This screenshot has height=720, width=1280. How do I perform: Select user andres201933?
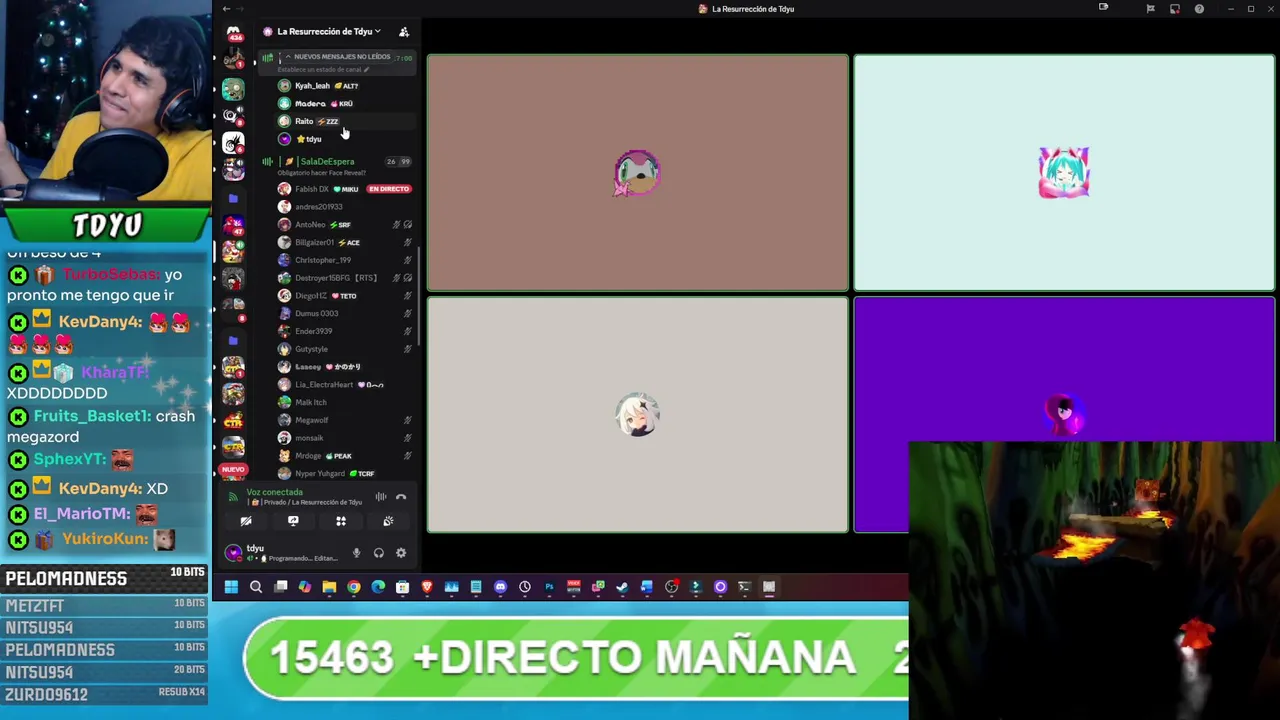coord(318,207)
